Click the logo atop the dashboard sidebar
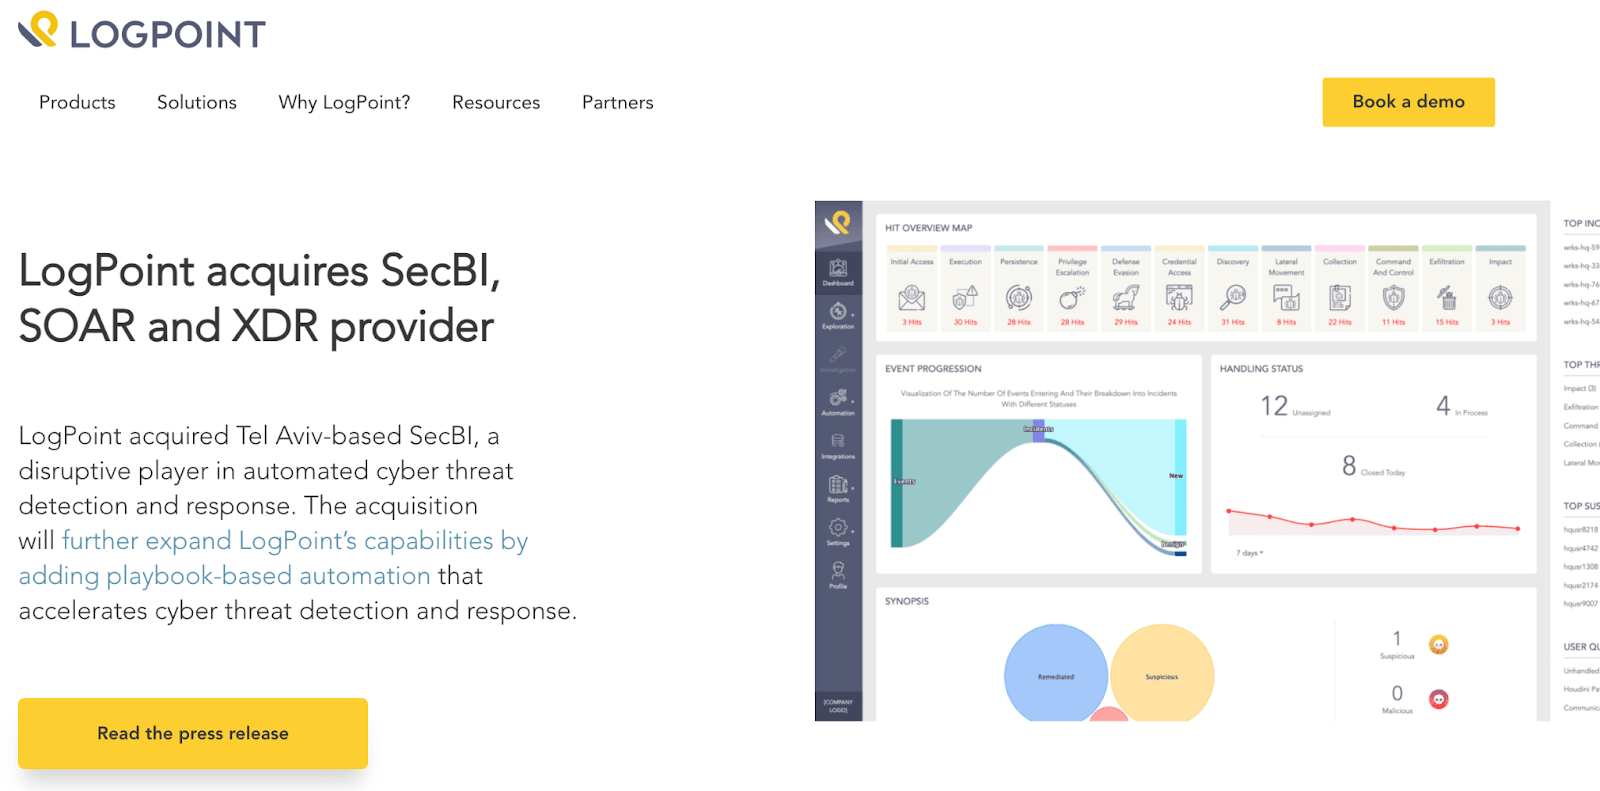 pos(838,223)
